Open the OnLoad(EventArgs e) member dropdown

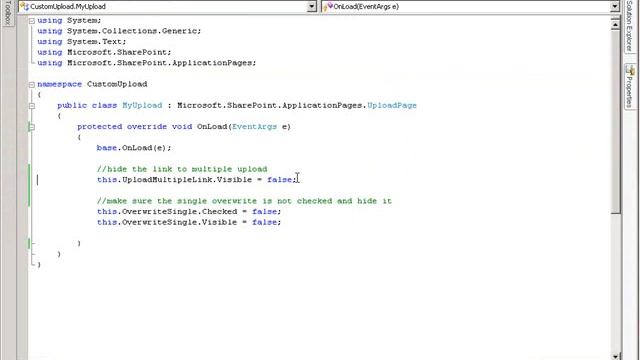tap(615, 7)
